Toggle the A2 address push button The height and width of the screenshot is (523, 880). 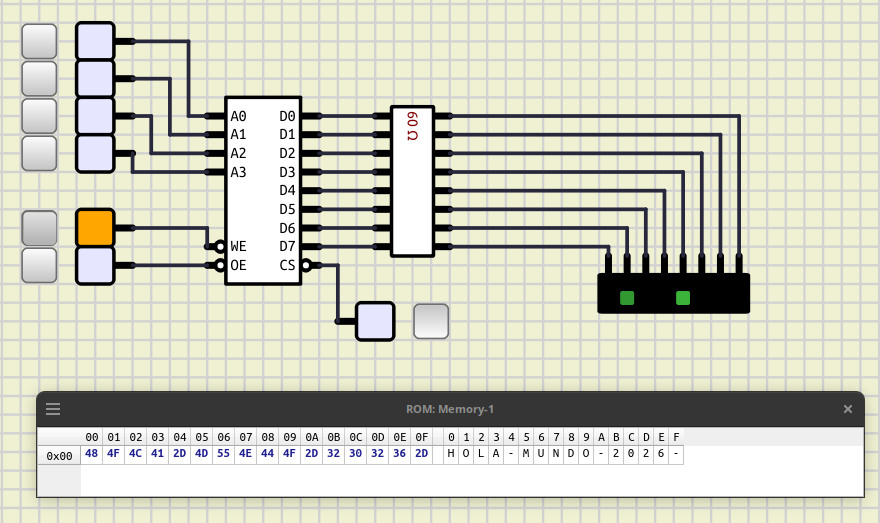(x=39, y=116)
